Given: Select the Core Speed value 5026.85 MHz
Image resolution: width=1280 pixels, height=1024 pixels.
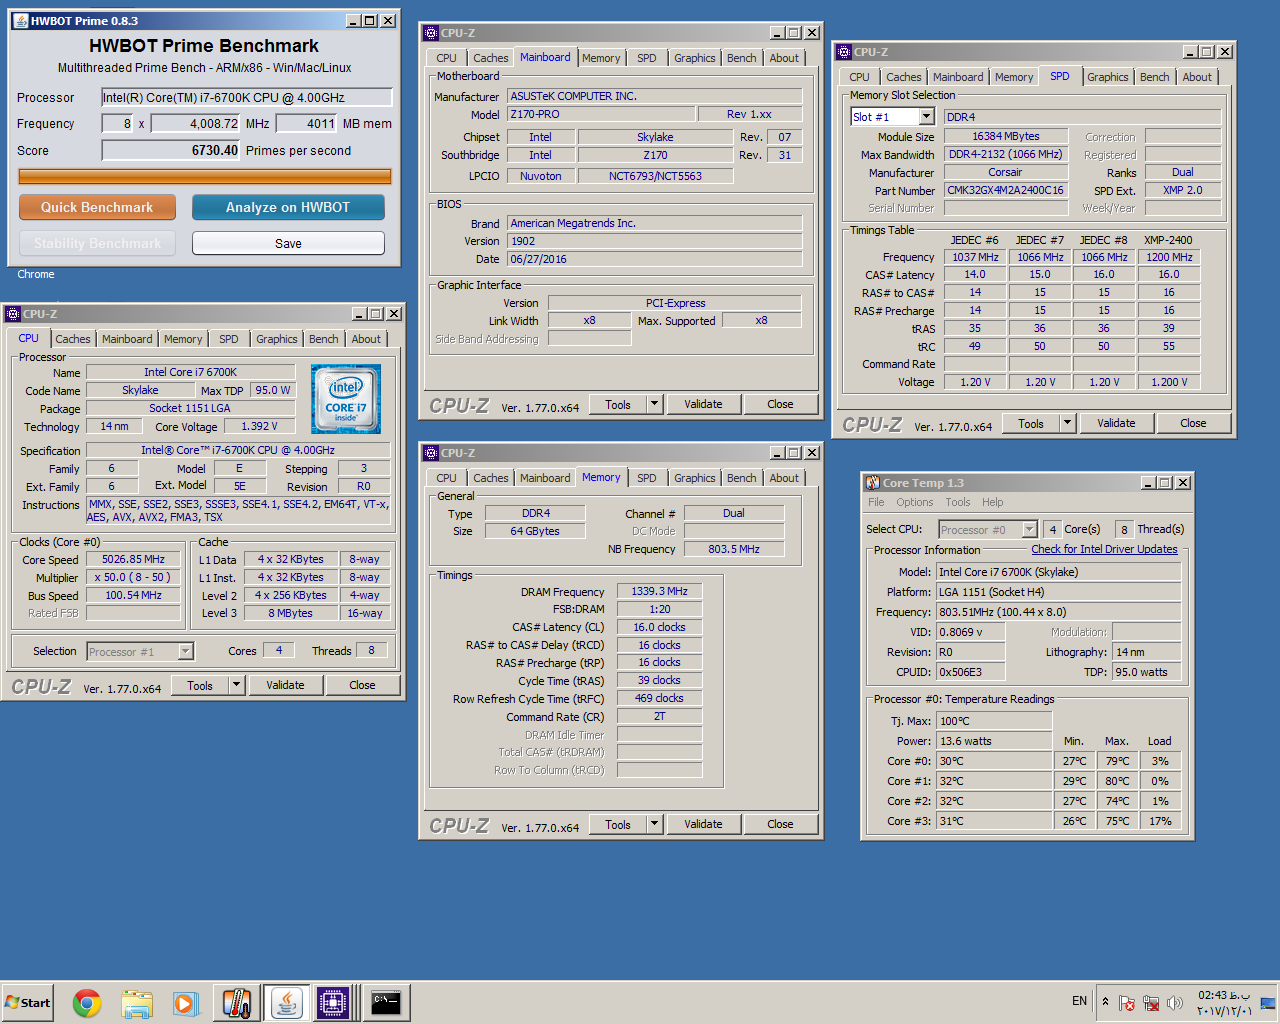Looking at the screenshot, I should tap(133, 559).
